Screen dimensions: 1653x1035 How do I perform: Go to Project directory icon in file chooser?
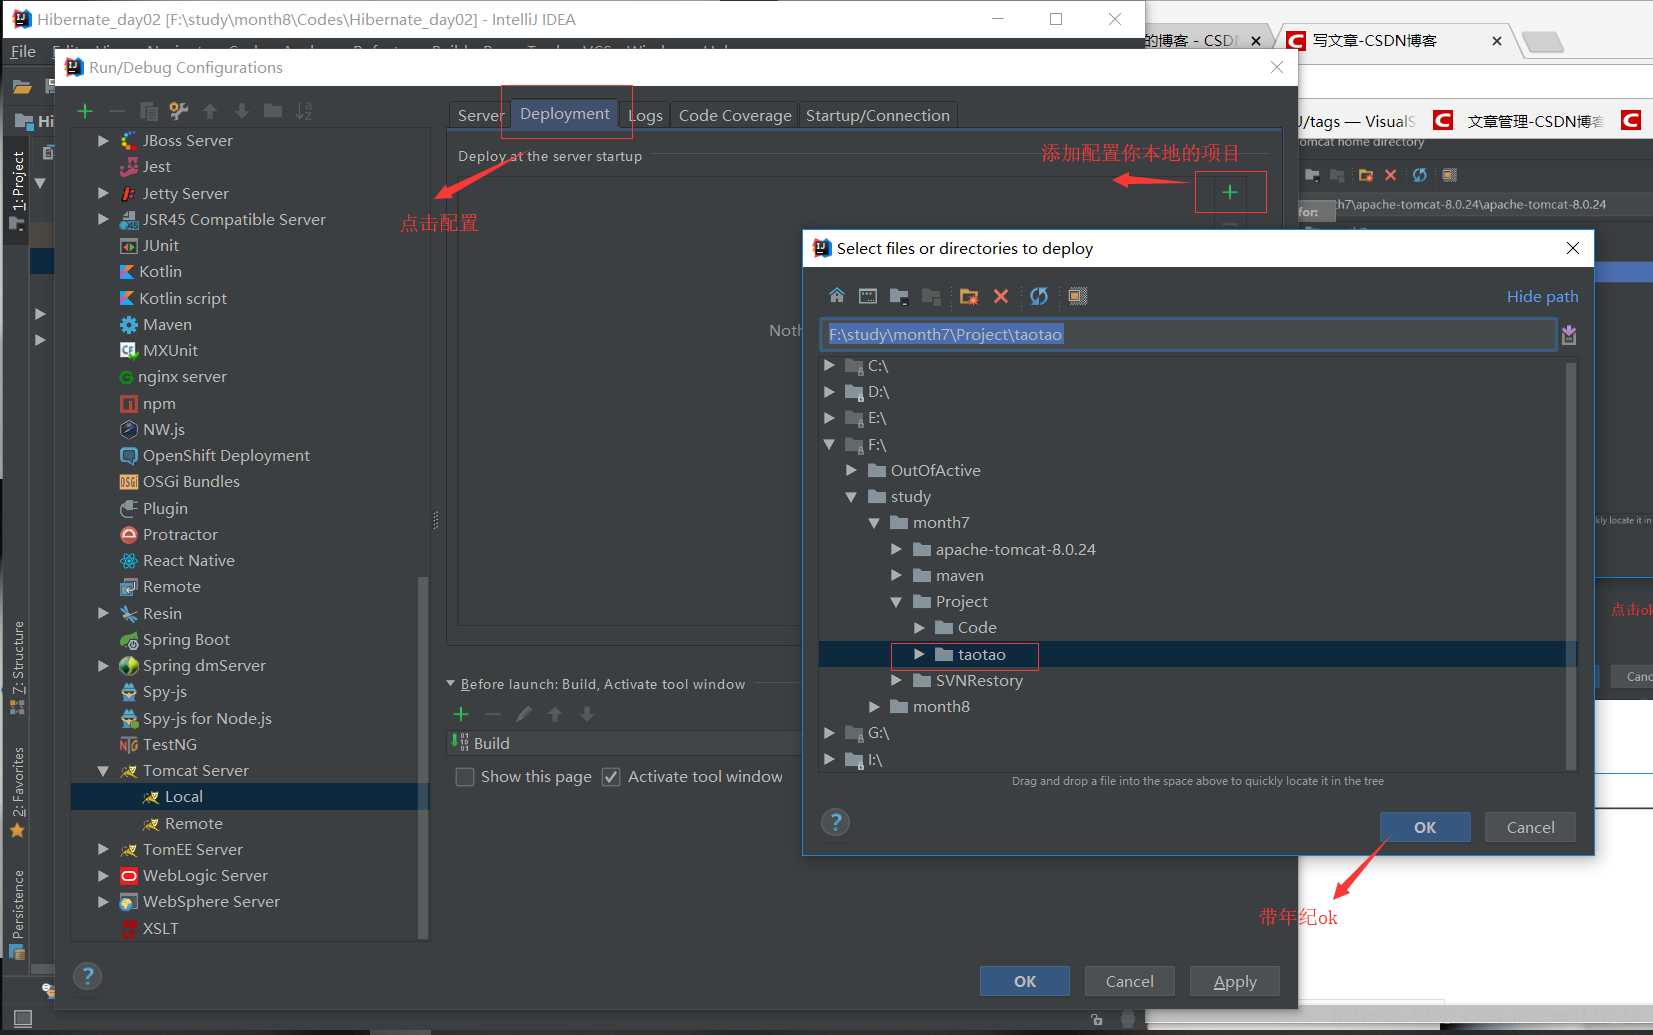899,296
